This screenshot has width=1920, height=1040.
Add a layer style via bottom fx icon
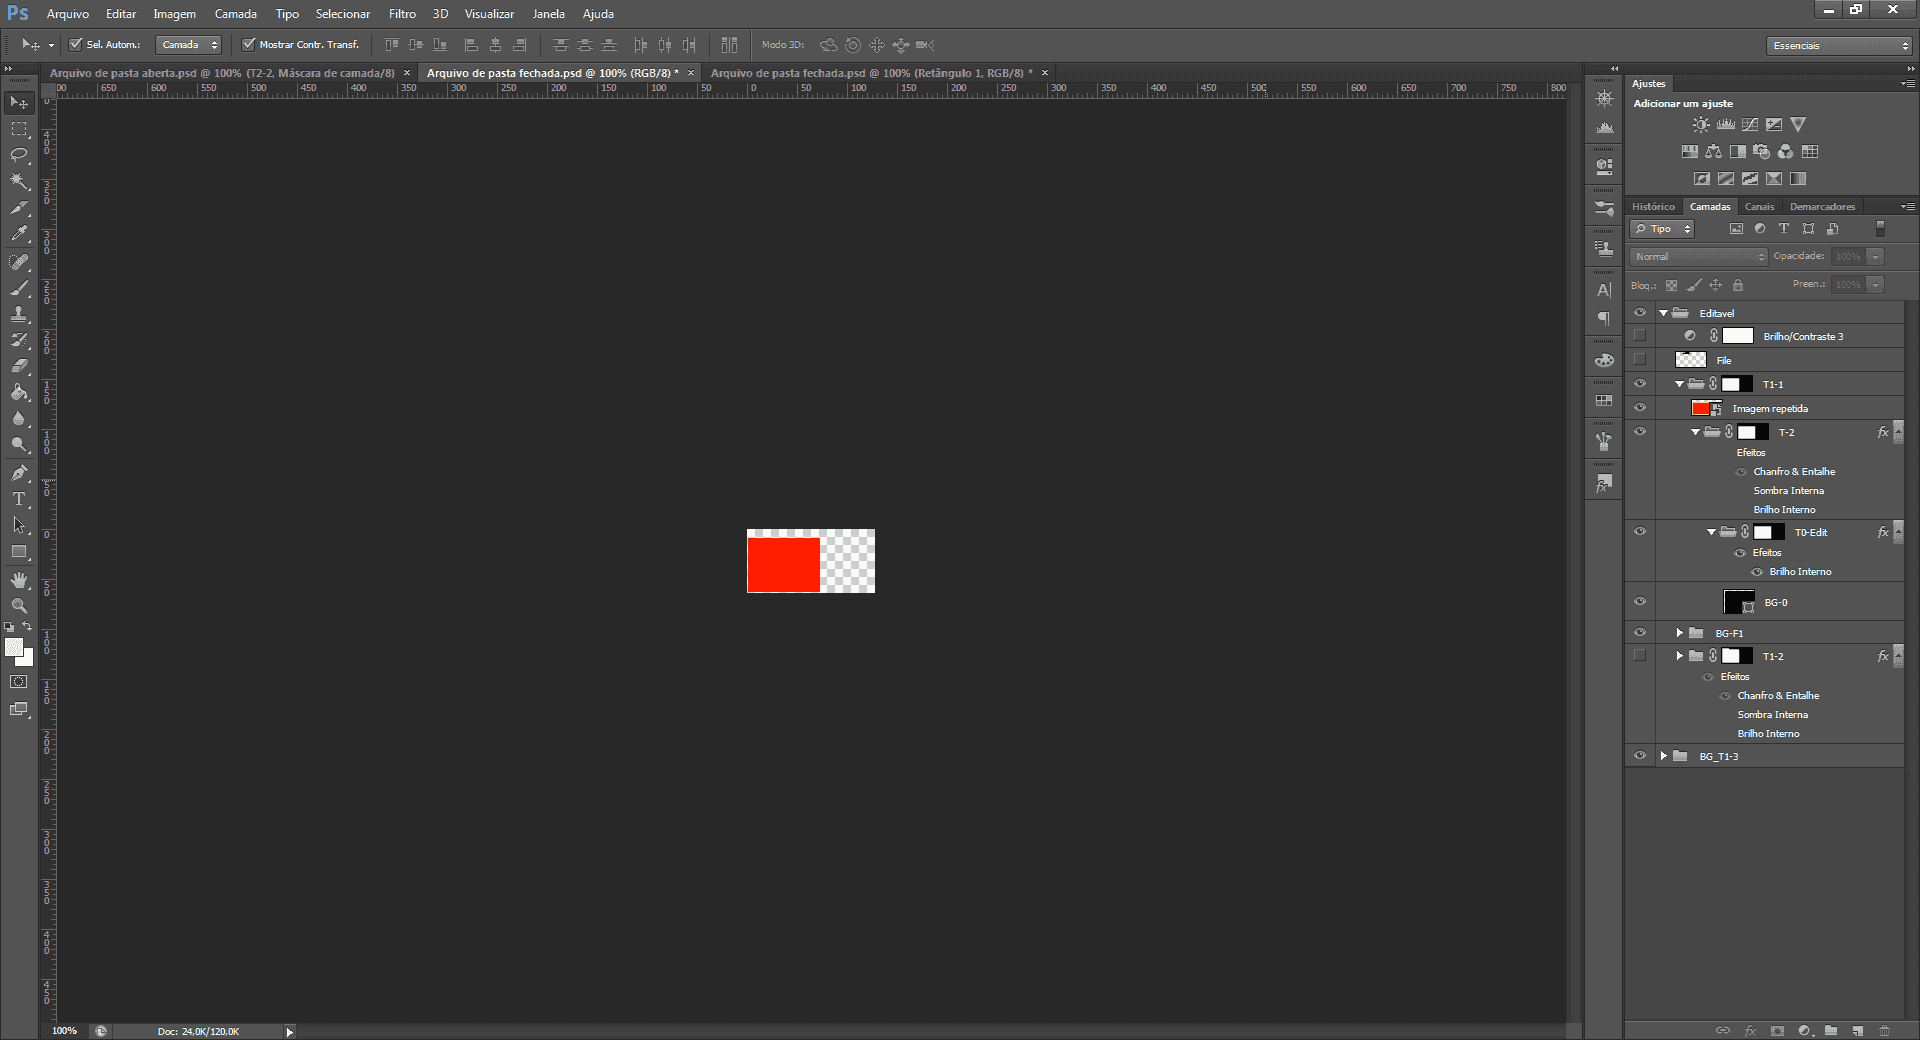(1750, 1030)
